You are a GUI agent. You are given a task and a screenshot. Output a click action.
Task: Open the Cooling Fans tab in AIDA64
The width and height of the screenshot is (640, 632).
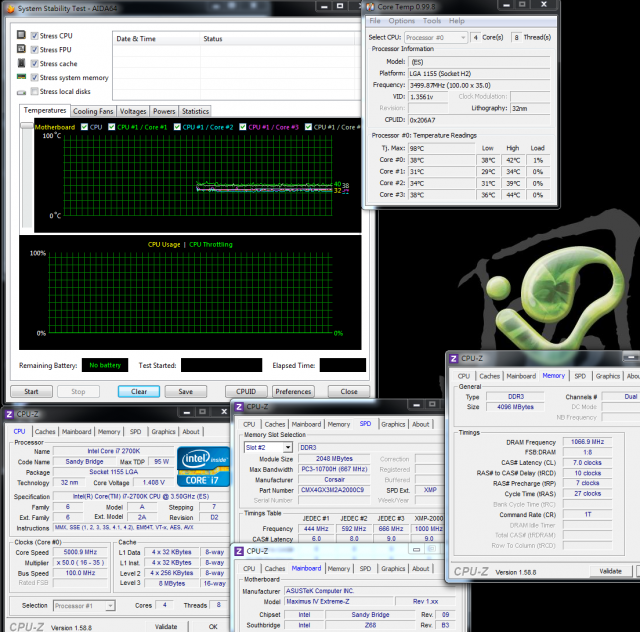[x=93, y=111]
